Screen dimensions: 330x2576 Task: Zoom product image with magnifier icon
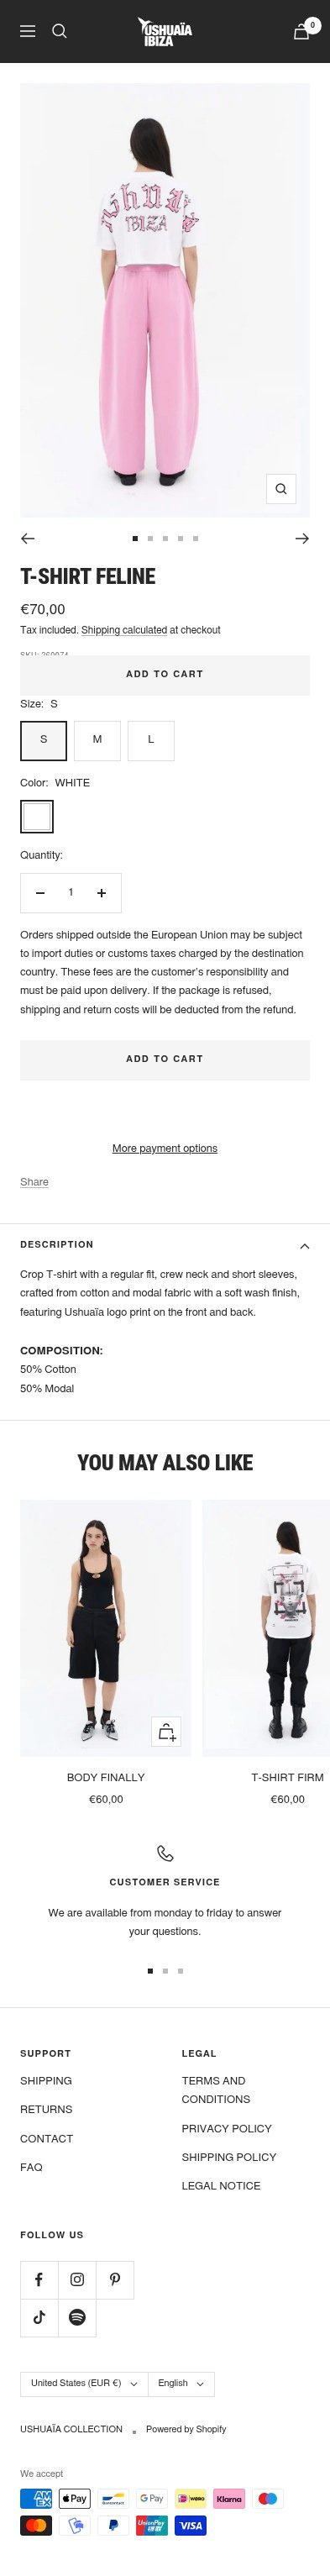[281, 488]
